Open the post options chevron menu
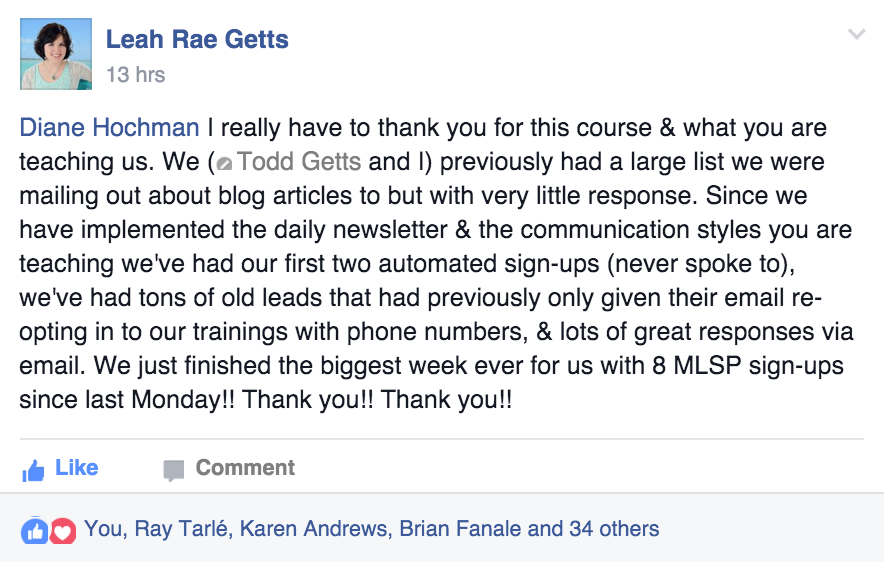This screenshot has height=562, width=884. click(856, 34)
